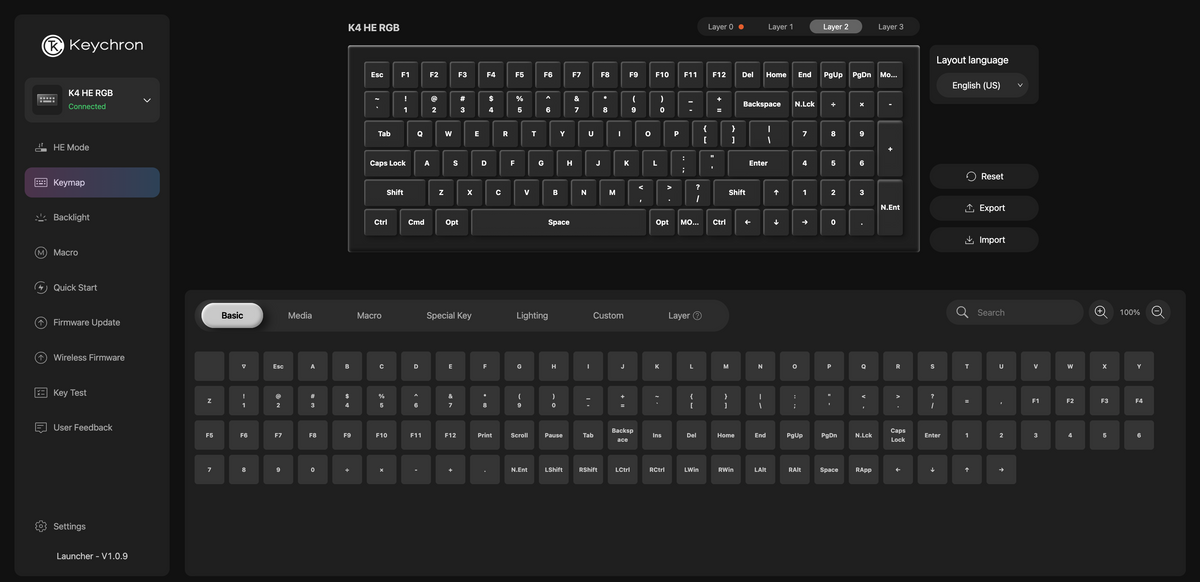Select the Keymap sidebar item
The height and width of the screenshot is (582, 1200).
[x=92, y=182]
